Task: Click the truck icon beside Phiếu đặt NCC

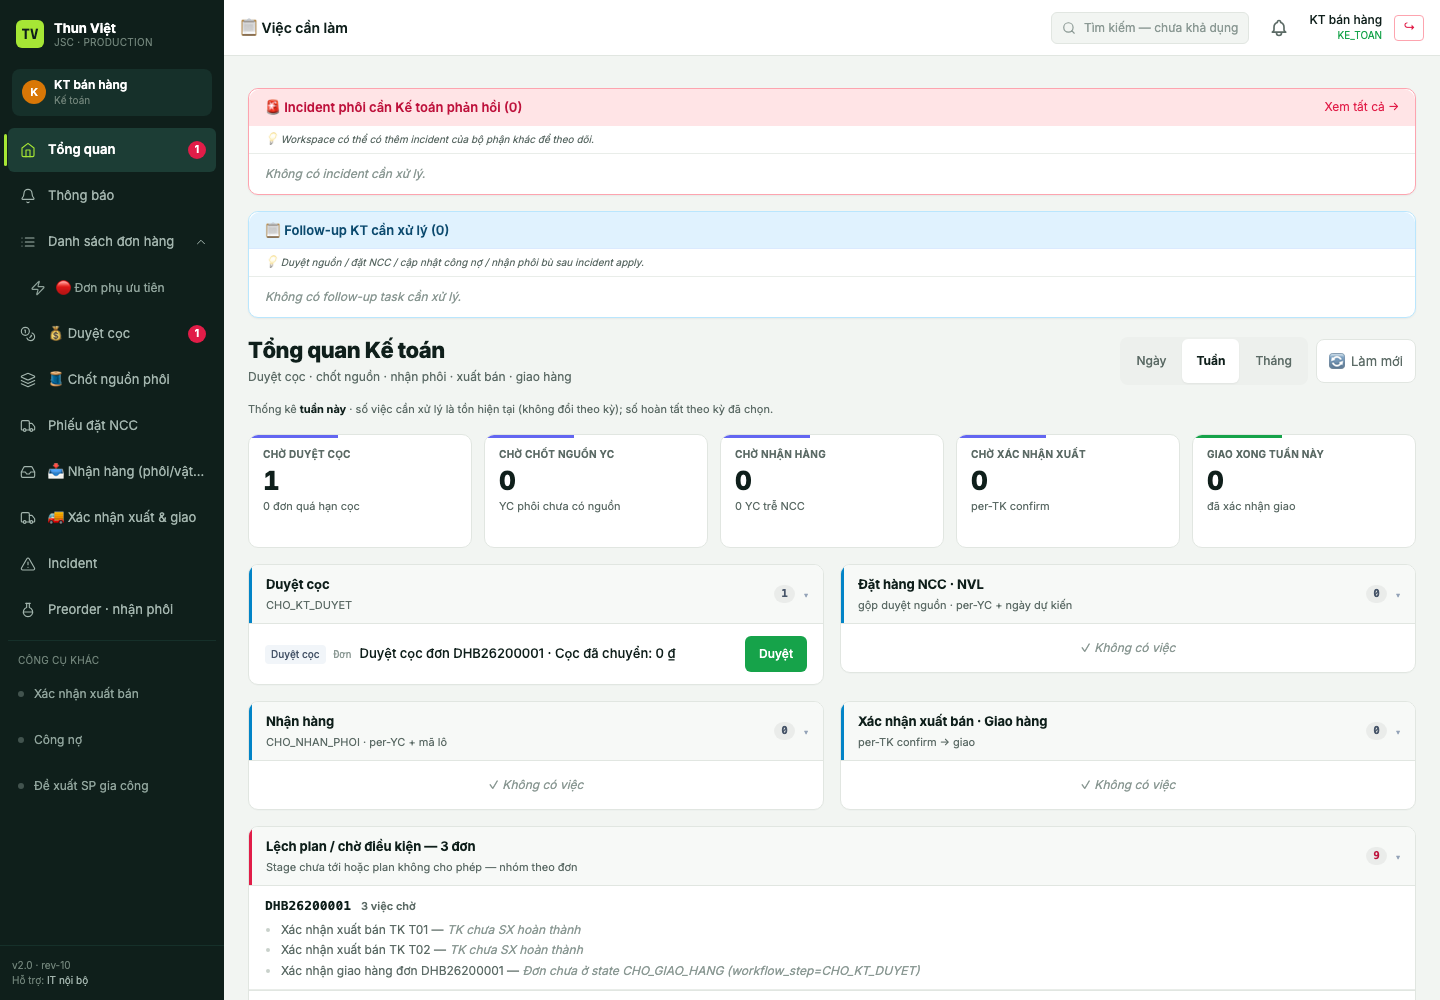Action: (x=28, y=426)
